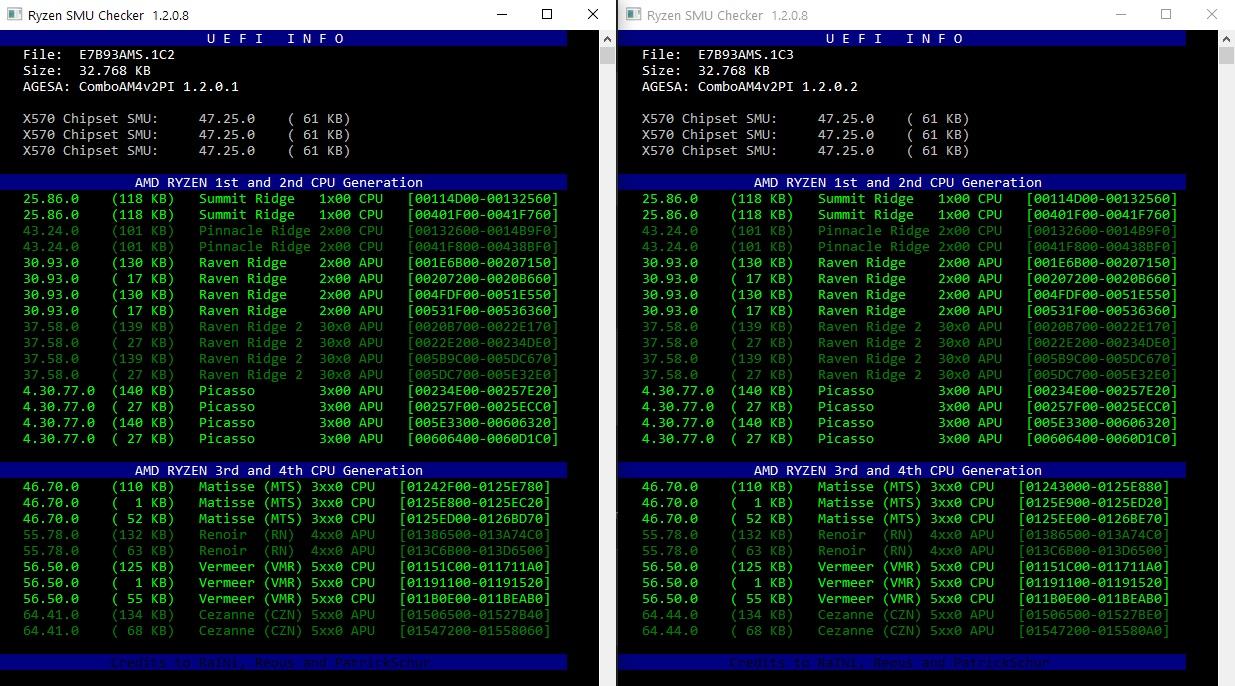
Task: Click Matisse address [01243000-0125E880]
Action: [x=1094, y=486]
